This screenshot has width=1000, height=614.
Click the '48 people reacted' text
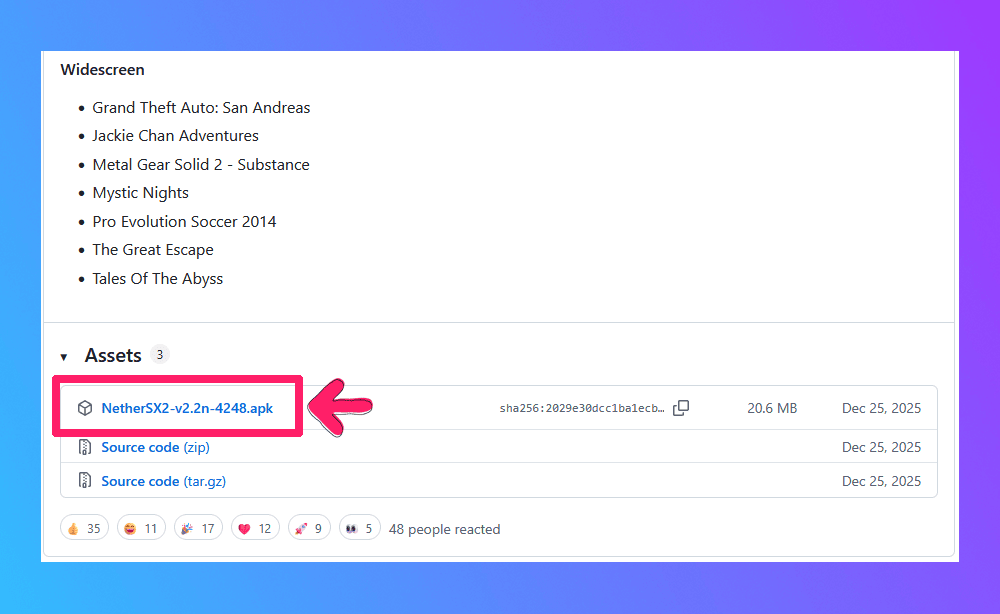[x=444, y=529]
